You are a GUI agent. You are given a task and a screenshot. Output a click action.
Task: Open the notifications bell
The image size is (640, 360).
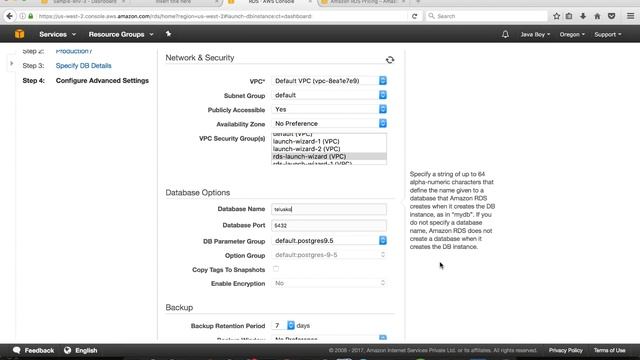click(505, 34)
